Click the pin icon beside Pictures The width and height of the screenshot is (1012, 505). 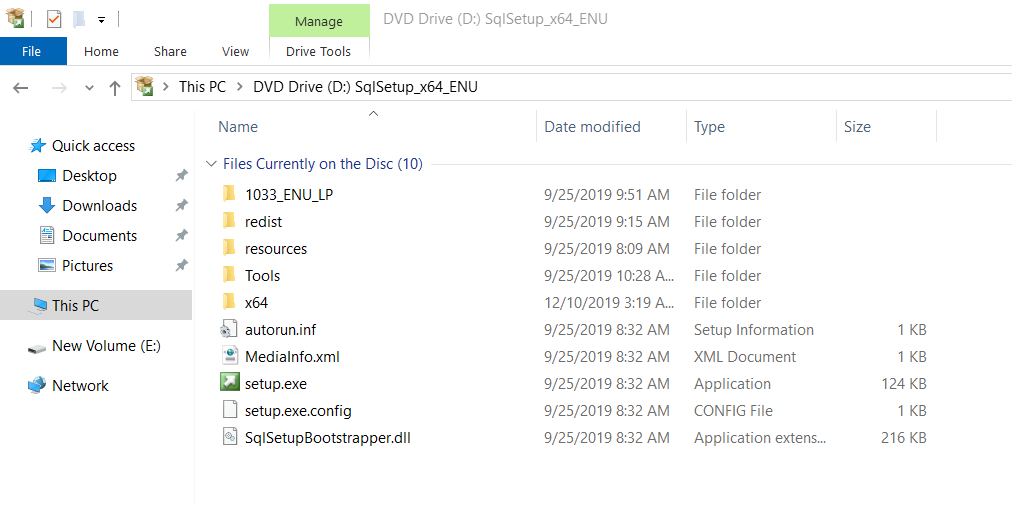(181, 265)
